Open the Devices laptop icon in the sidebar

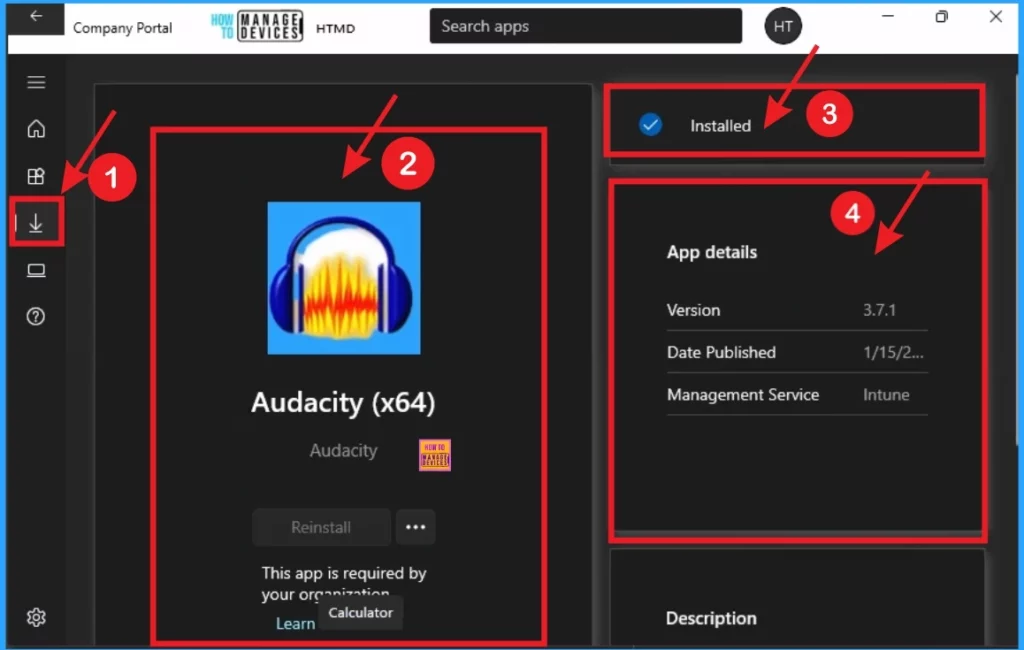click(36, 270)
